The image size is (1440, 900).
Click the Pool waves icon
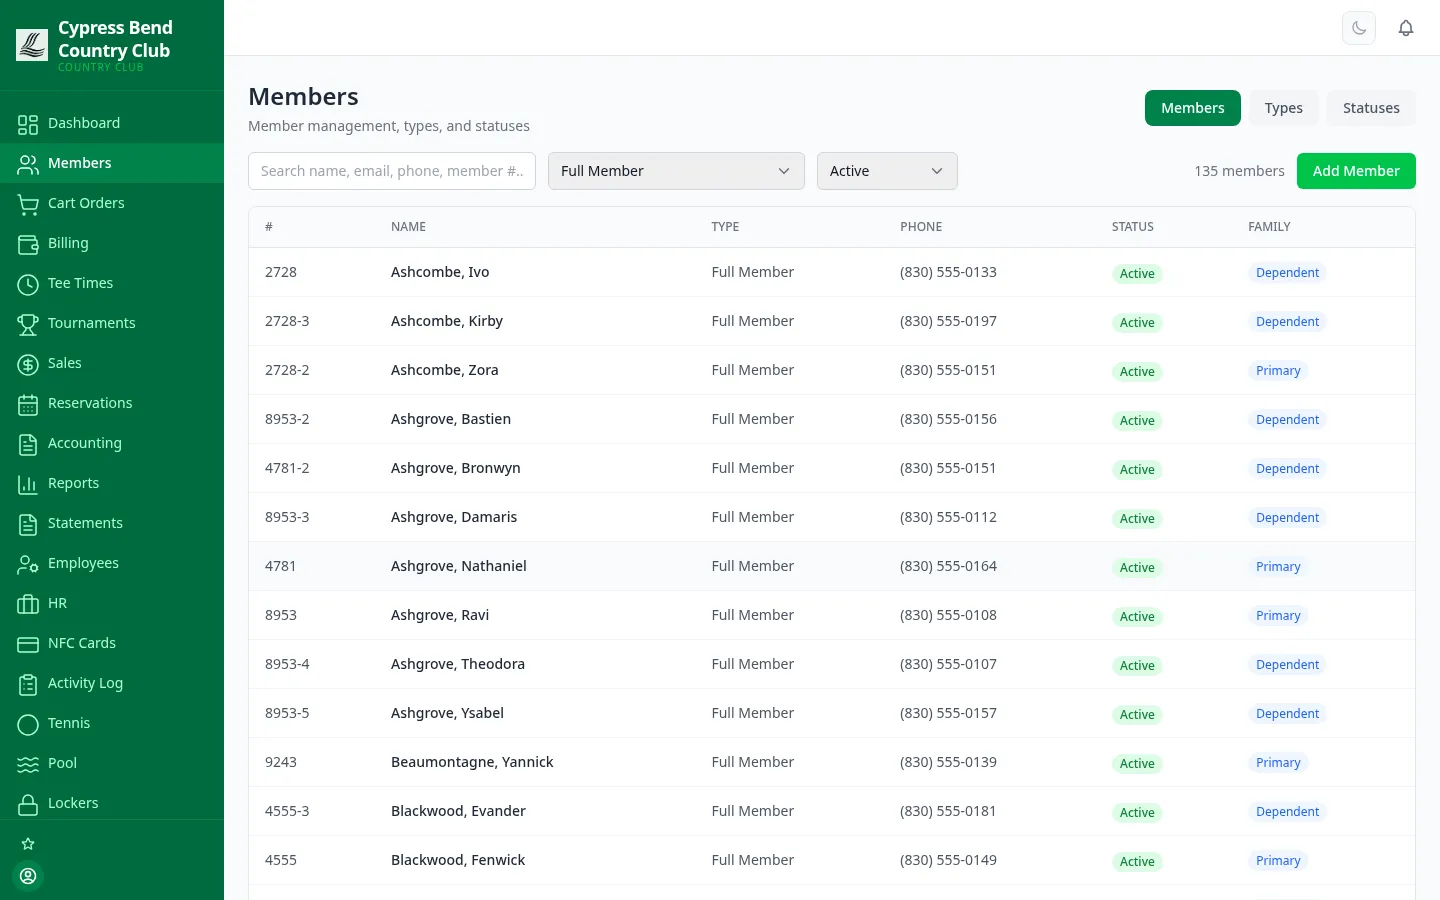point(28,764)
